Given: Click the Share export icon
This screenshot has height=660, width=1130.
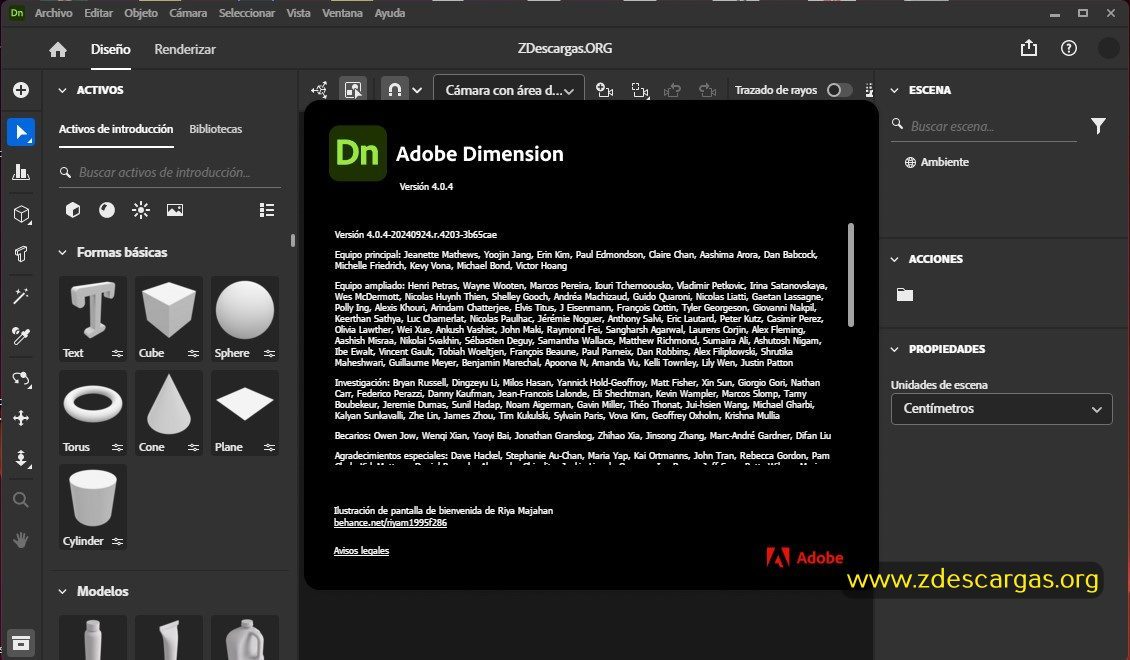Looking at the screenshot, I should coord(1029,48).
